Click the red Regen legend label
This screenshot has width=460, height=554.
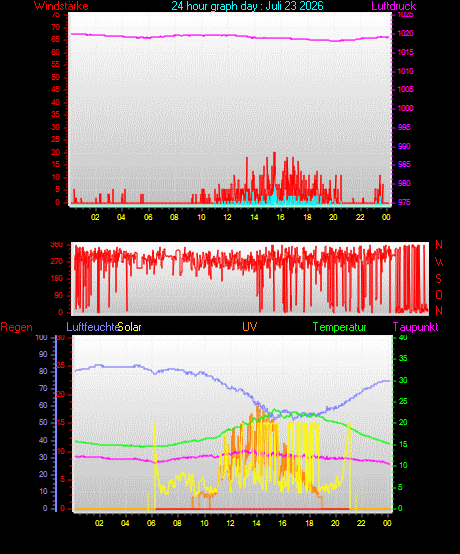[16, 327]
